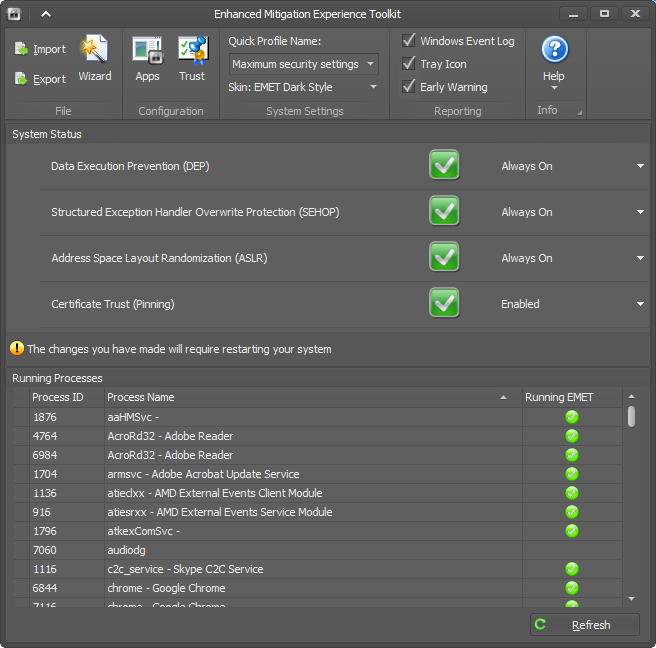
Task: Click the restart required warning message
Action: pyautogui.click(x=179, y=349)
